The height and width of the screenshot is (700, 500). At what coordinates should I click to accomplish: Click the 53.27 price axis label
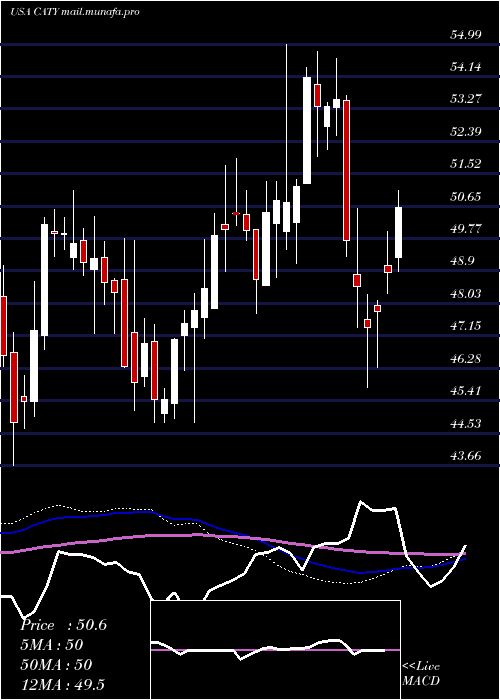click(466, 99)
